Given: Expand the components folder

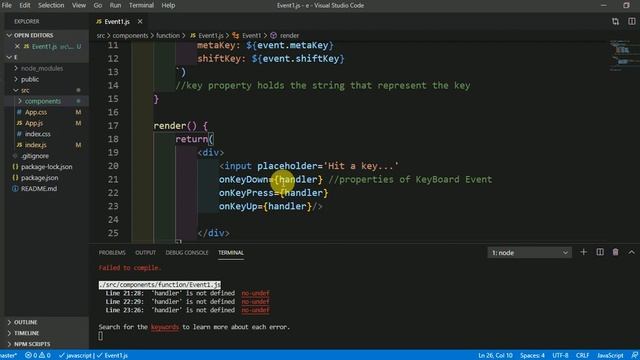Looking at the screenshot, I should coord(42,101).
